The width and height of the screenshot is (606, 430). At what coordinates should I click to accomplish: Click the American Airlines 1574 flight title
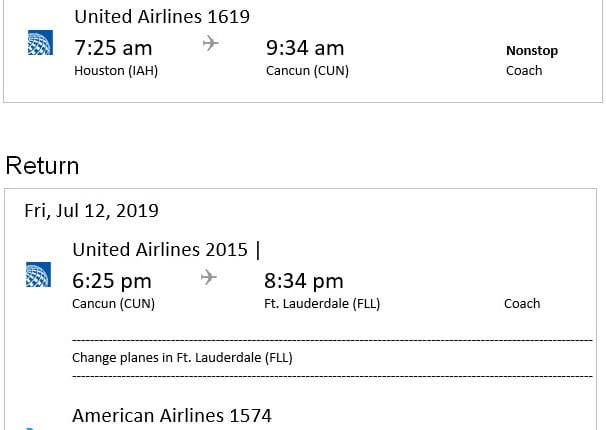(x=172, y=415)
